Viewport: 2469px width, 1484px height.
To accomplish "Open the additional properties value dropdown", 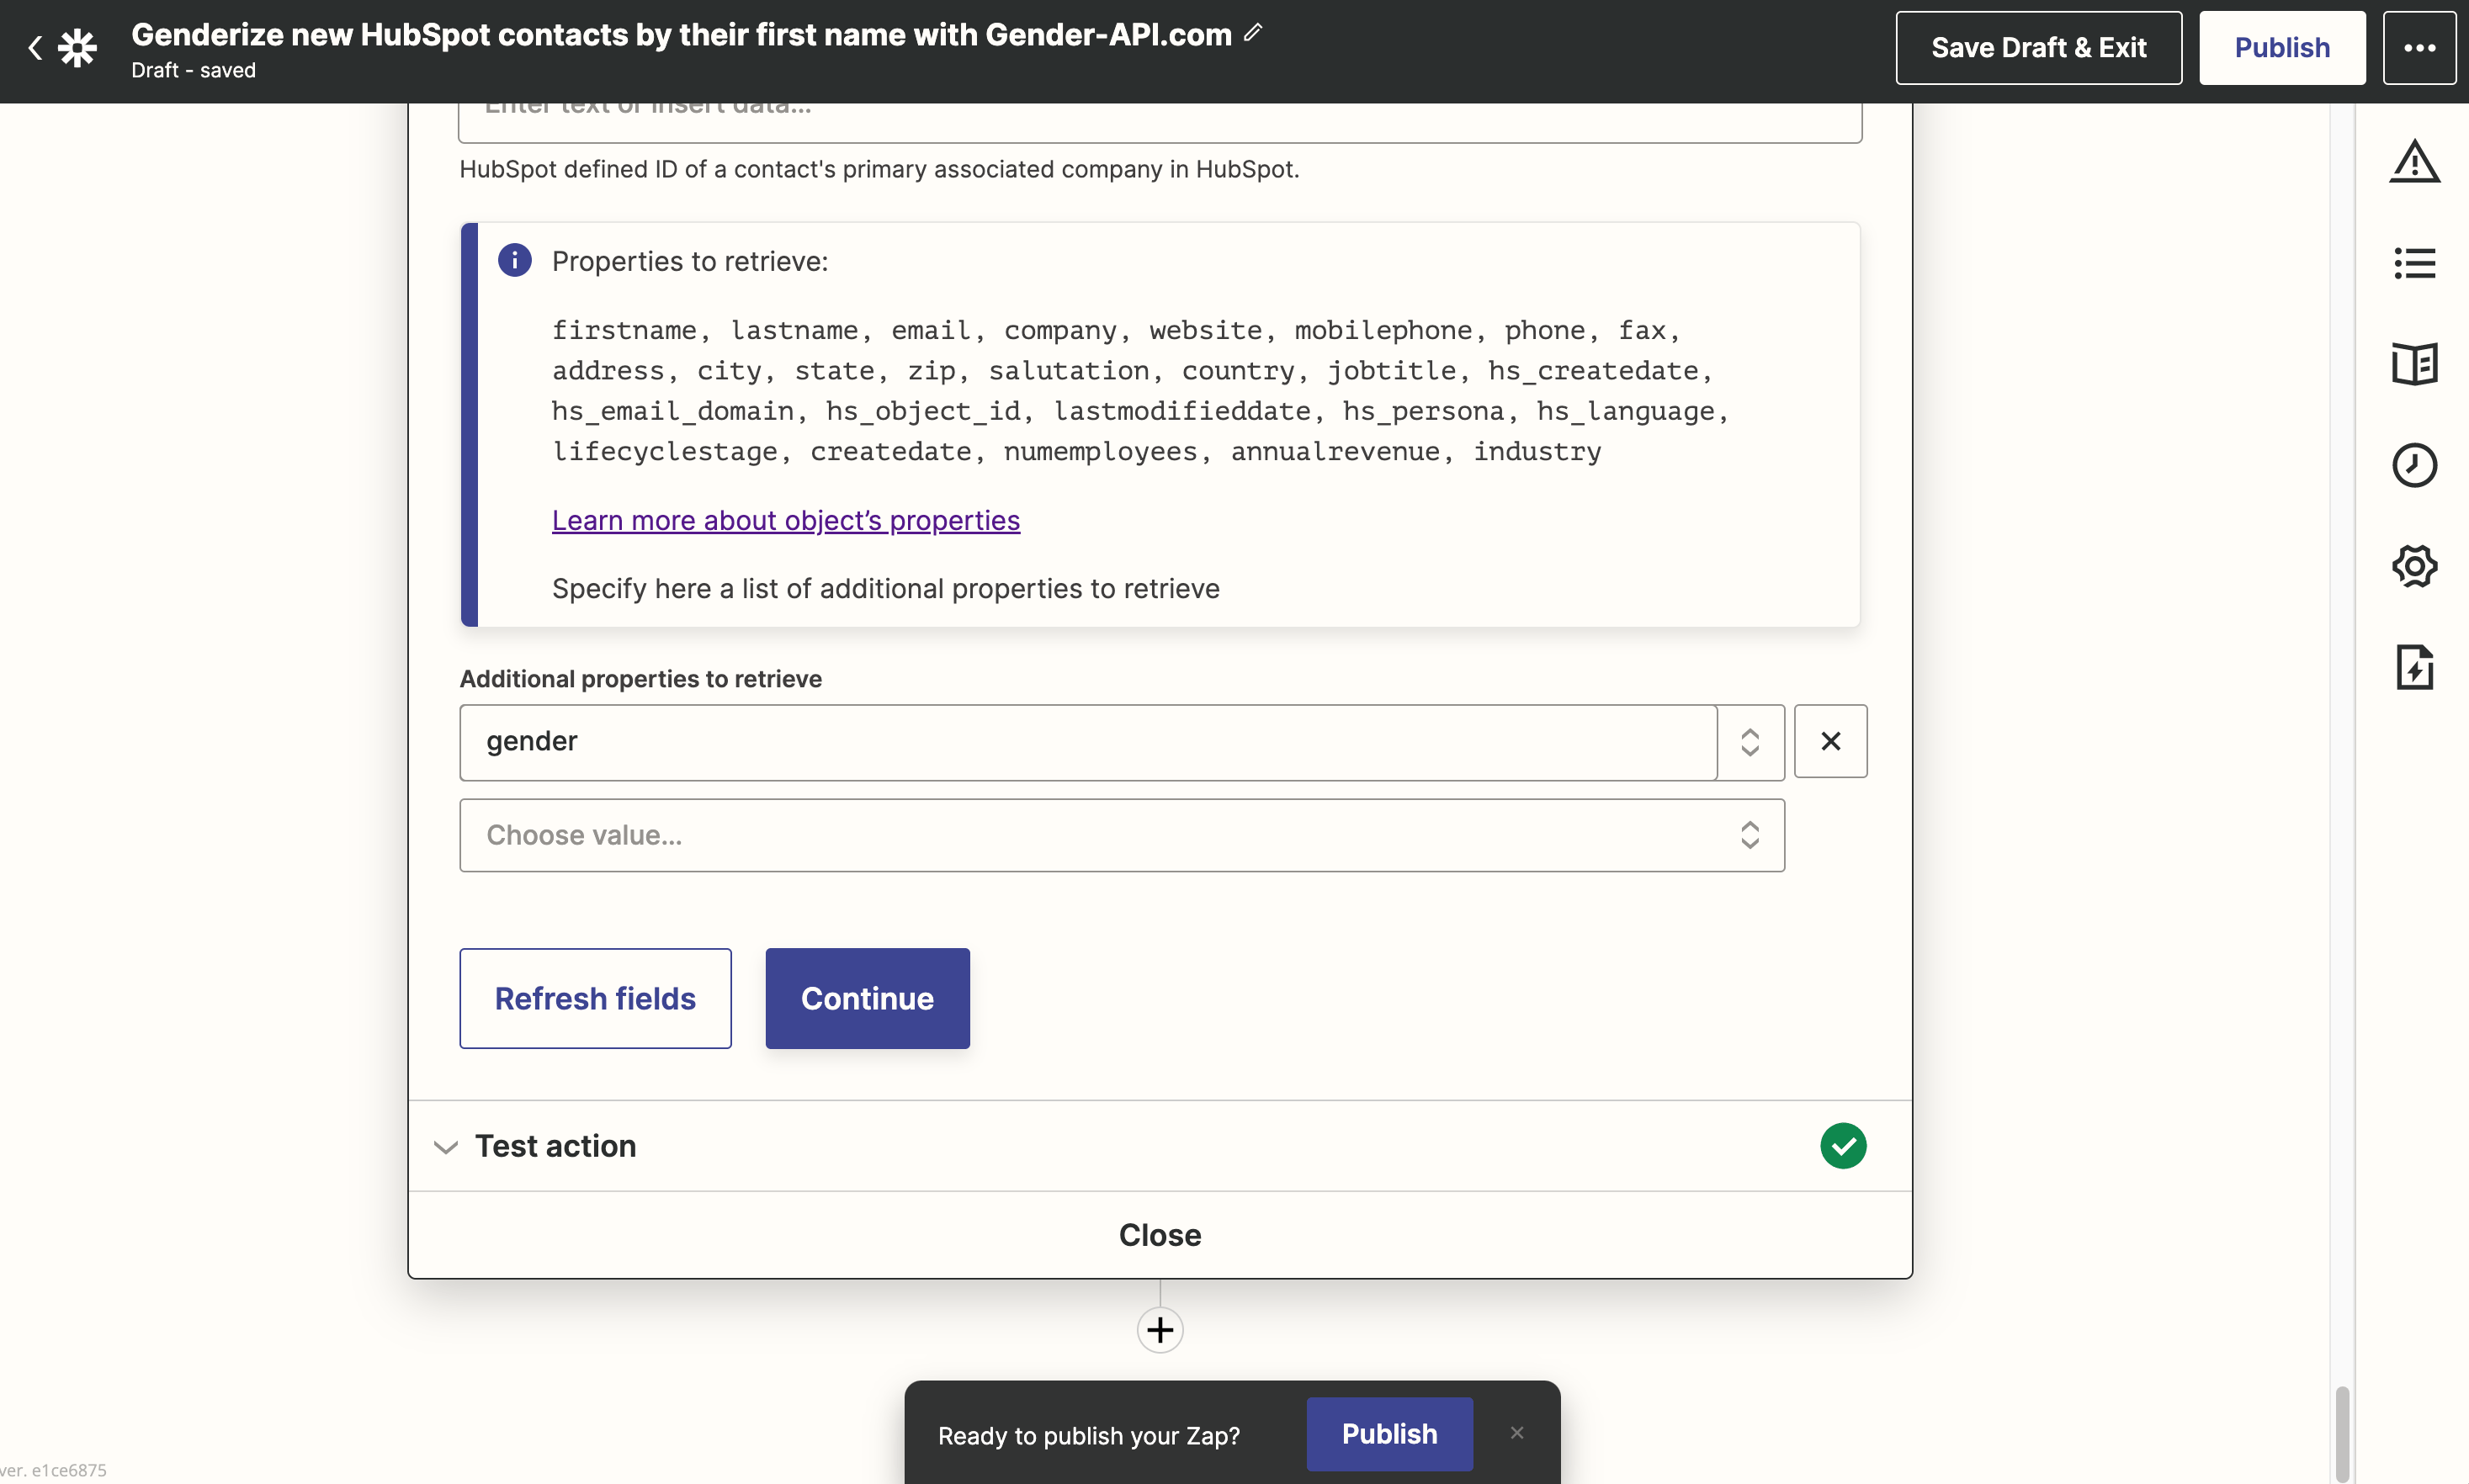I will [x=1122, y=834].
